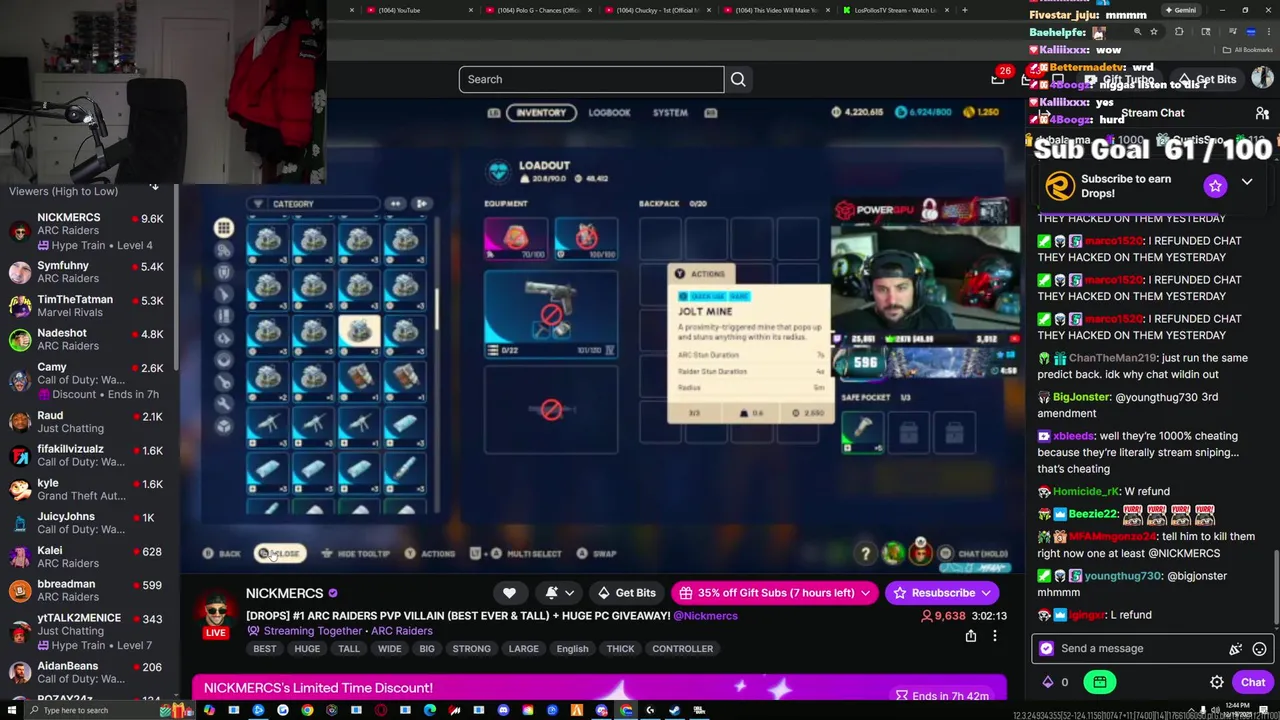Open fifakillvizualz channel in sidebar

click(x=87, y=456)
